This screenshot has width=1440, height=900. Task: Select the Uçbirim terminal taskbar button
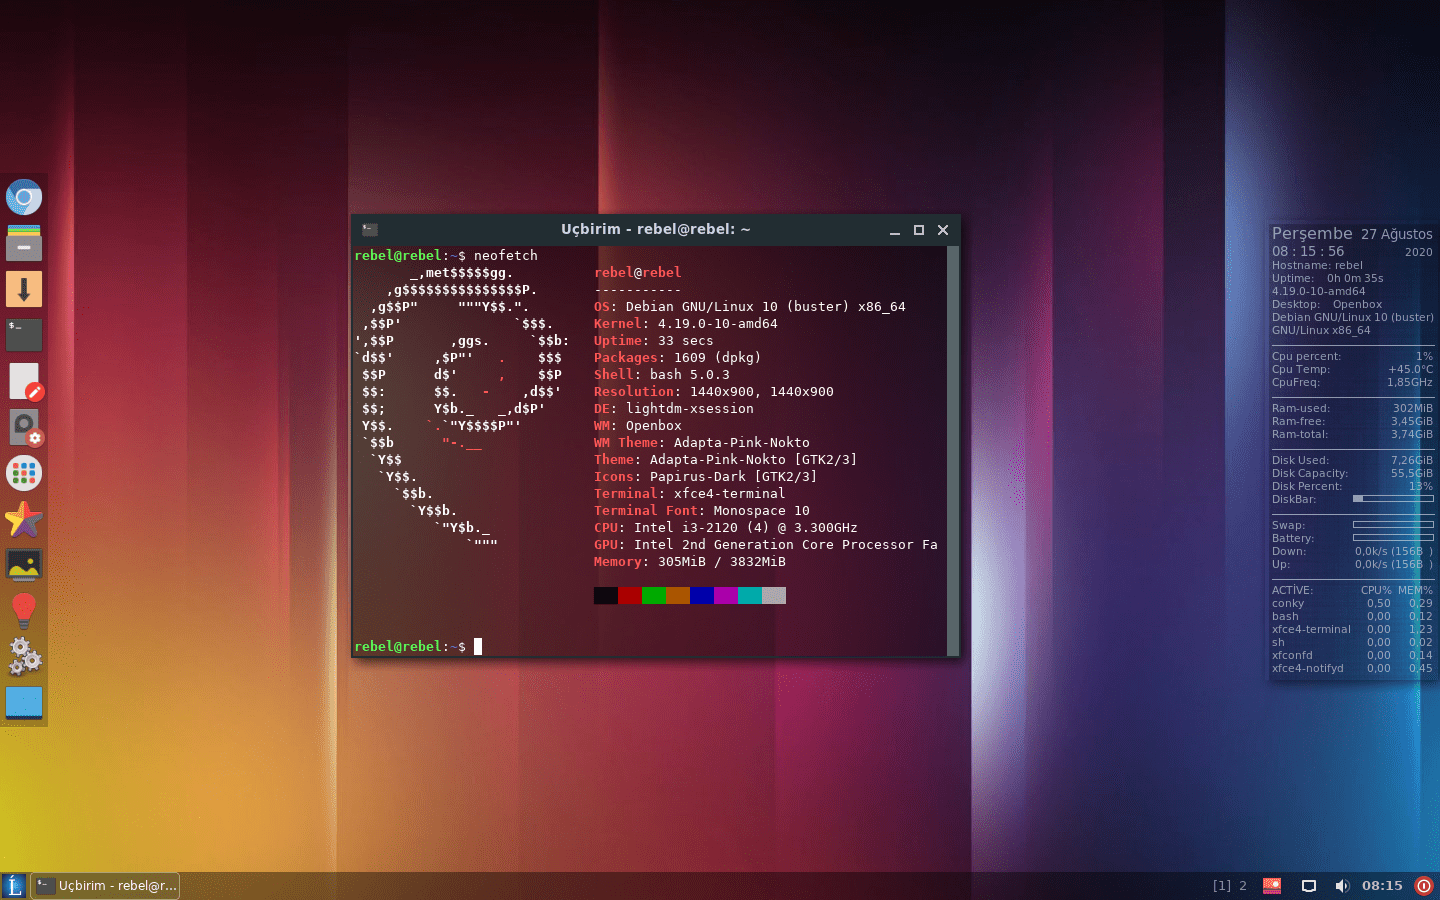click(x=106, y=886)
